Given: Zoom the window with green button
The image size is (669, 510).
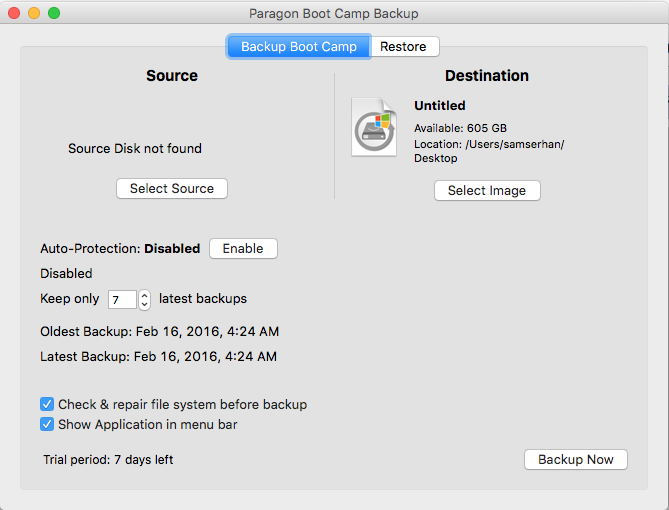Looking at the screenshot, I should pos(54,13).
